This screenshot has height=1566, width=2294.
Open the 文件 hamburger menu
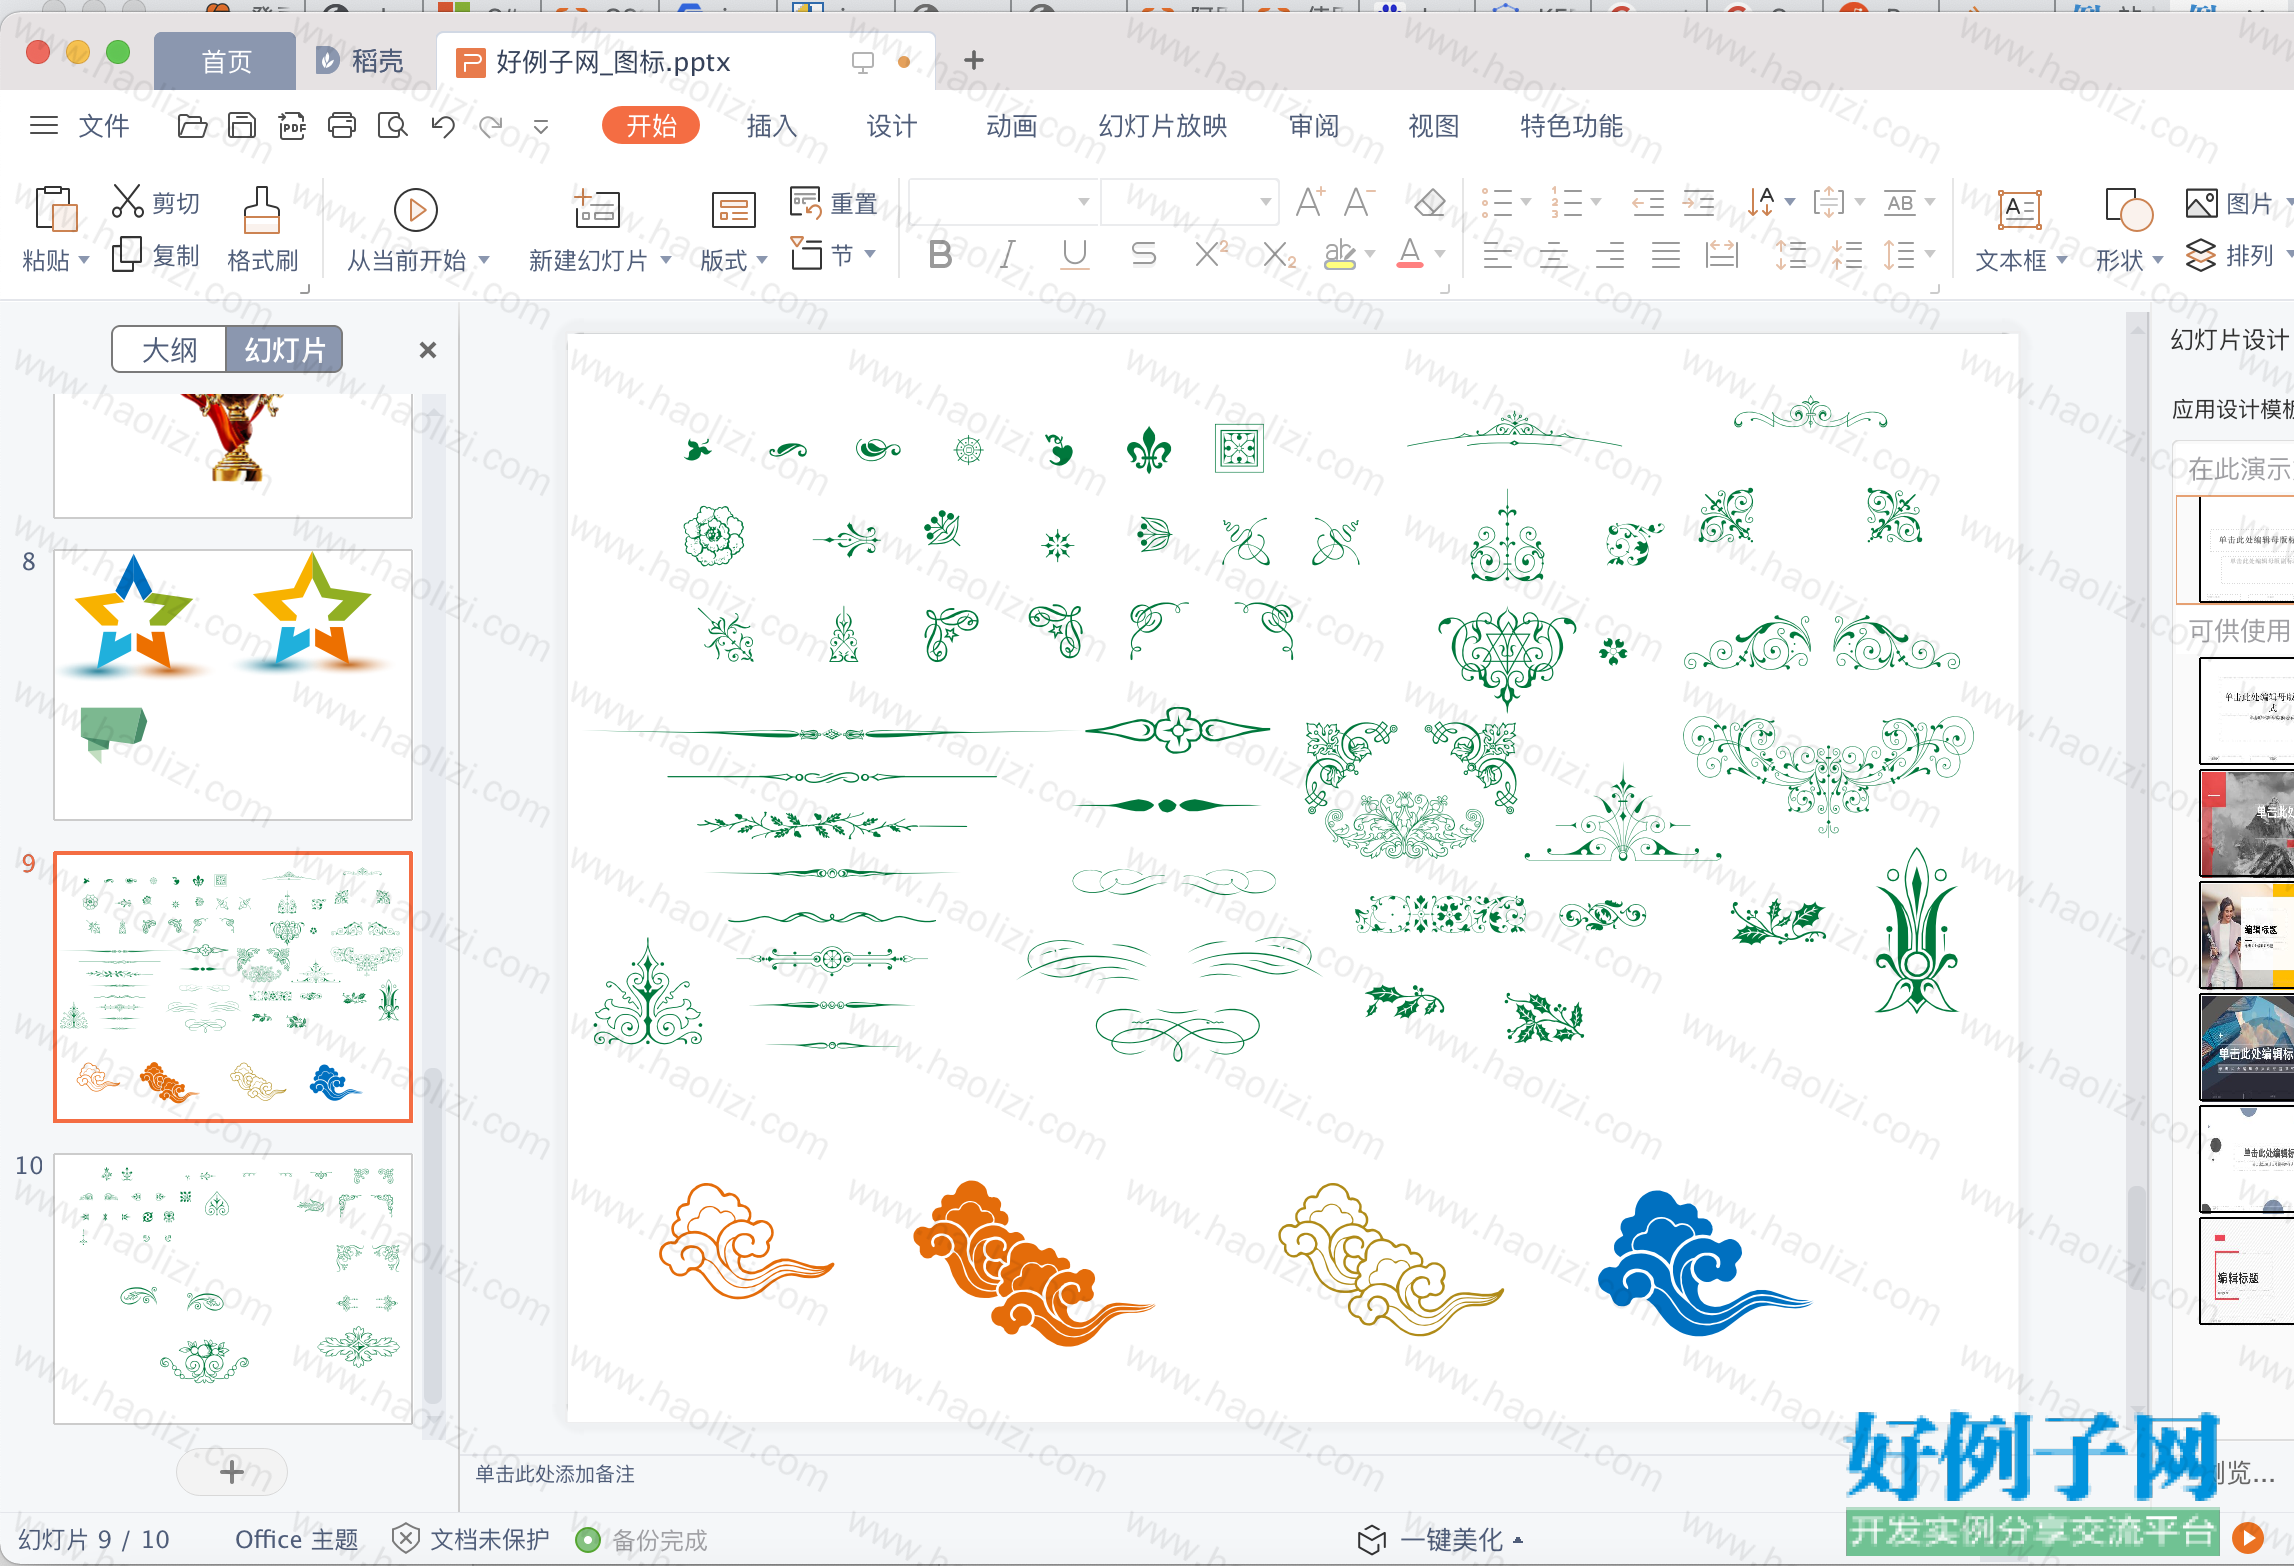coord(43,126)
